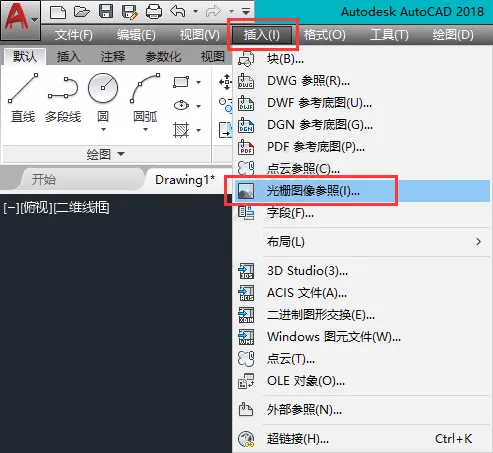Viewport: 493px width, 453px height.
Task: Choose 光栅图像参照(I)... menu entry
Action: click(362, 191)
